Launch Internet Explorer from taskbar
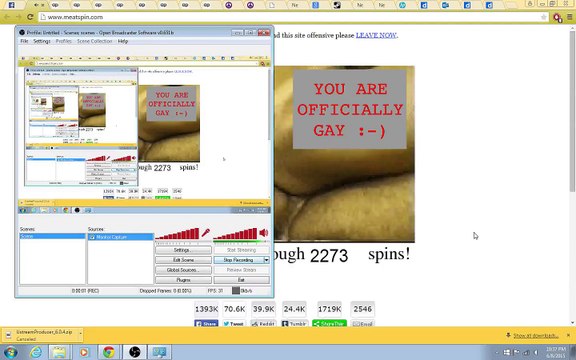Viewport: 576px width, 360px height. (x=36, y=353)
